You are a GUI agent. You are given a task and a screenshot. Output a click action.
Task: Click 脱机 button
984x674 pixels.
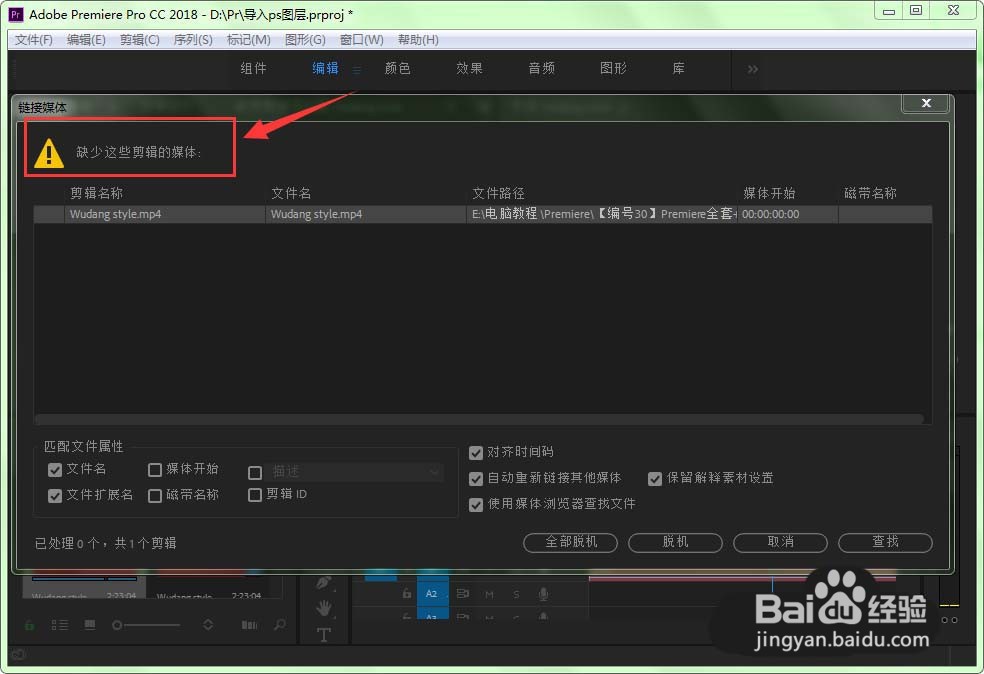pos(675,542)
